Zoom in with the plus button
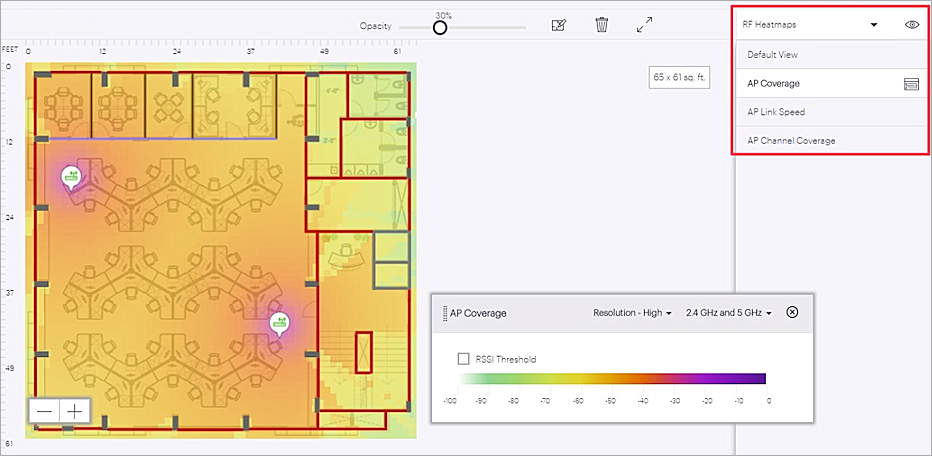932x456 pixels. click(x=74, y=411)
